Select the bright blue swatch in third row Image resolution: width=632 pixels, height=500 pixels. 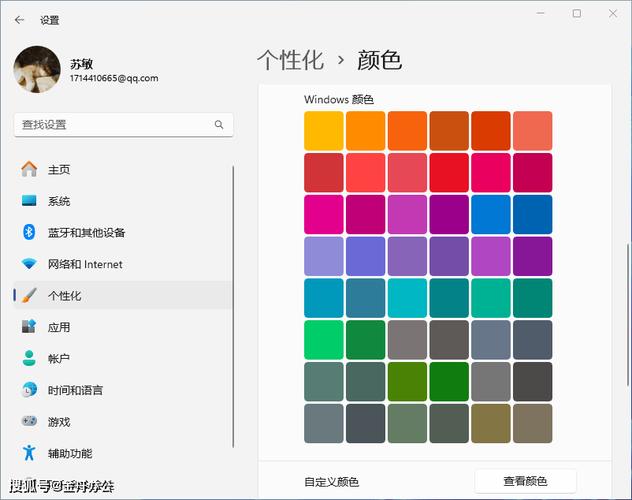tap(491, 214)
